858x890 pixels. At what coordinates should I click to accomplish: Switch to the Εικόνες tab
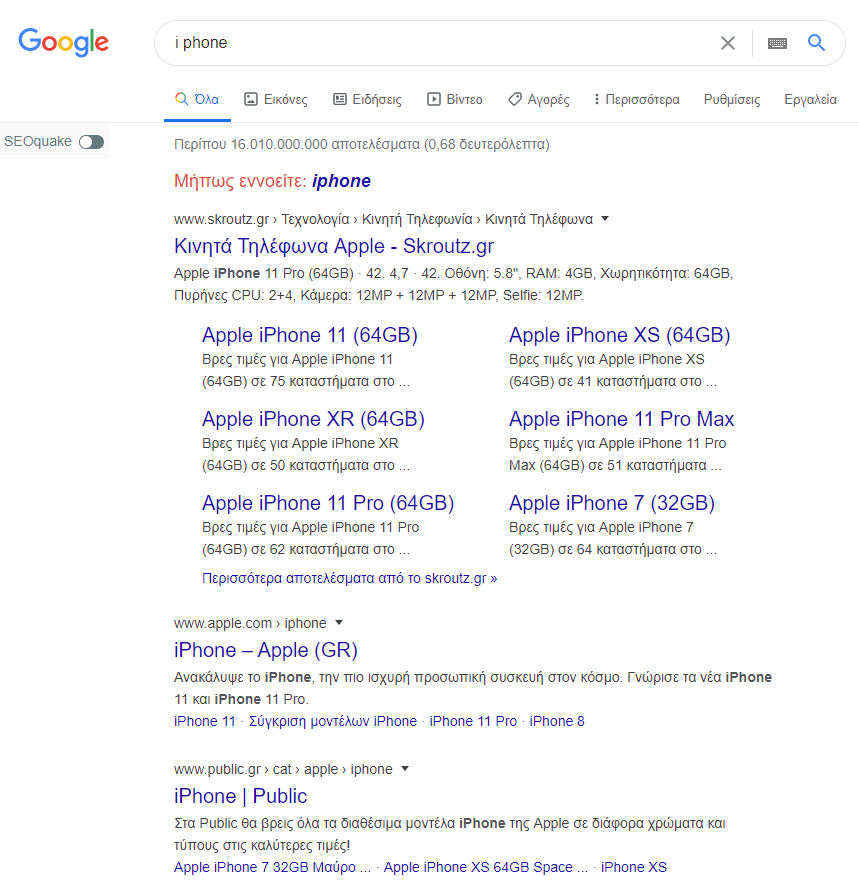[276, 99]
